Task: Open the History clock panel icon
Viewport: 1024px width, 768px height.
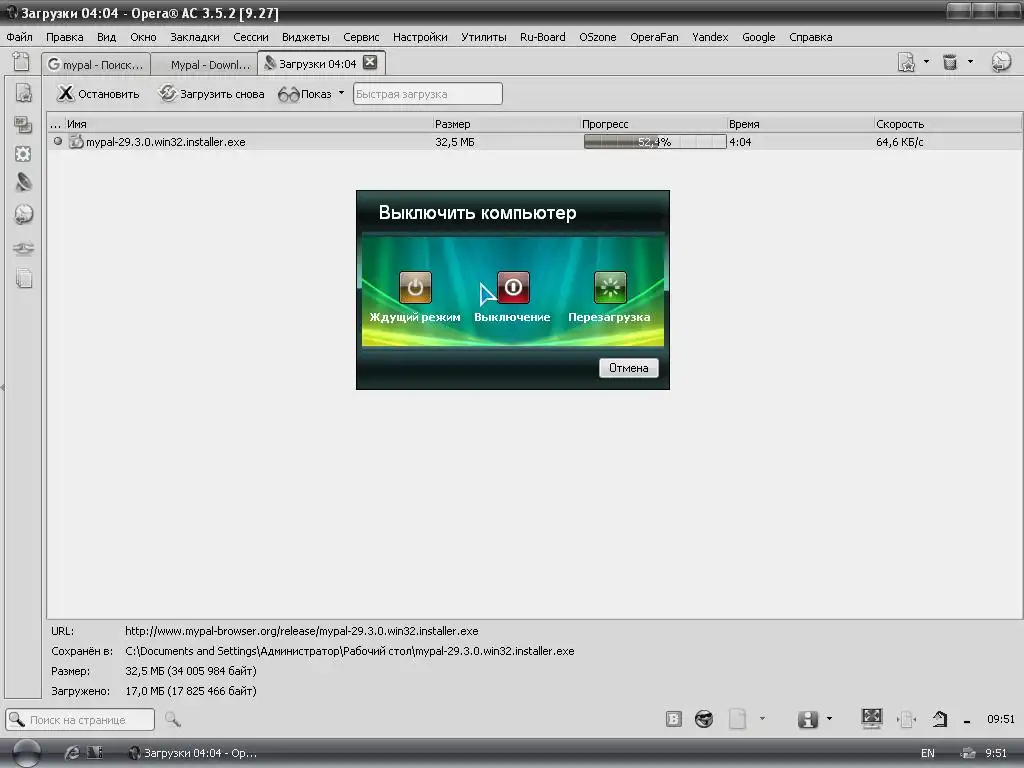Action: [24, 214]
